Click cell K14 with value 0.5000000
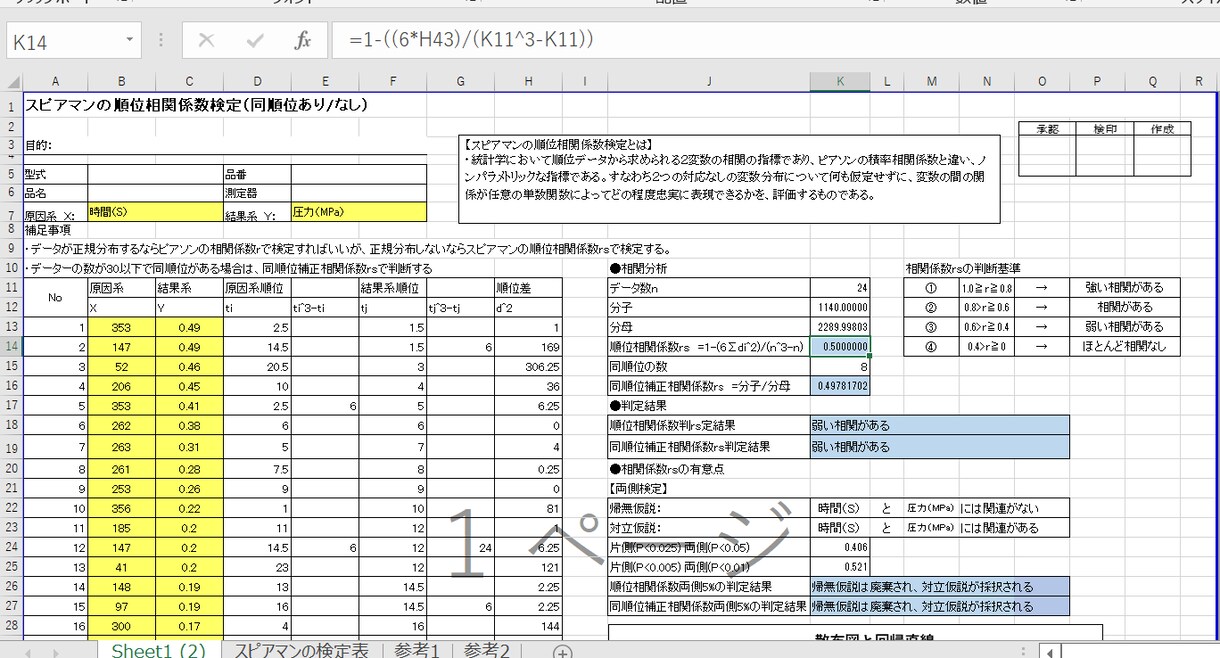1220x658 pixels. tap(840, 346)
